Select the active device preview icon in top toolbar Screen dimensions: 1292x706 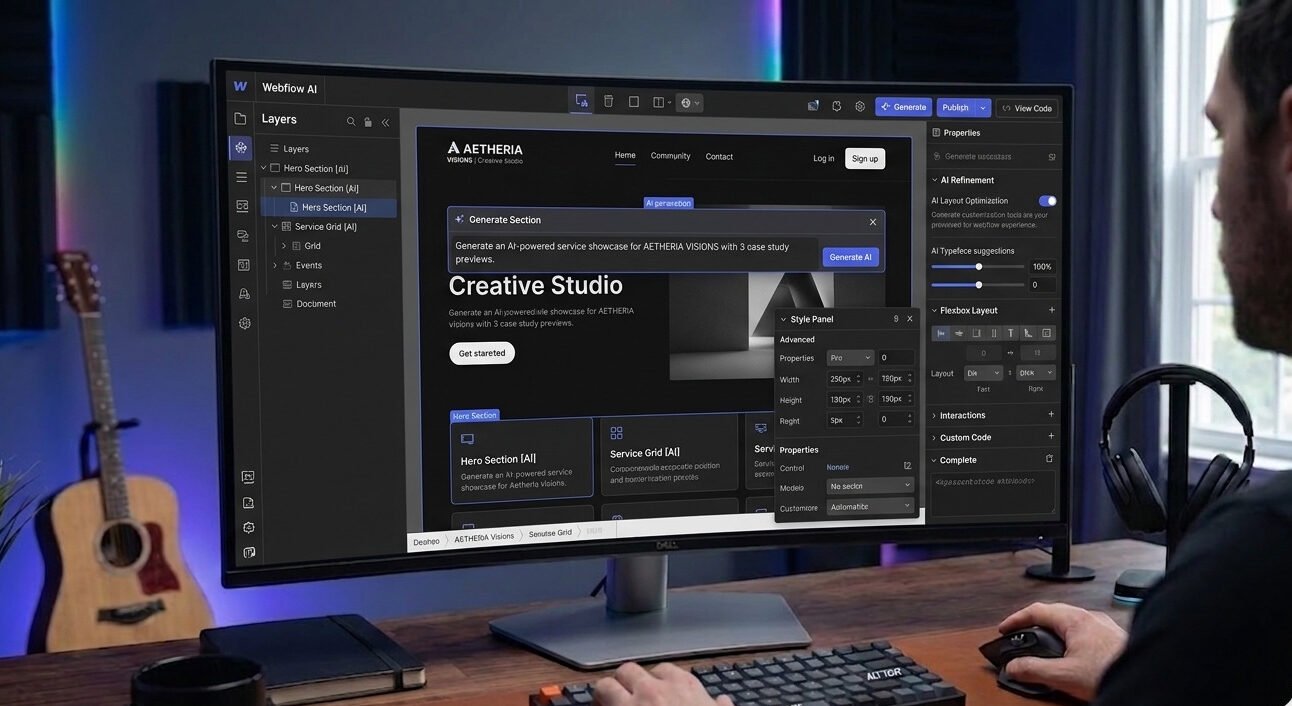pos(581,102)
